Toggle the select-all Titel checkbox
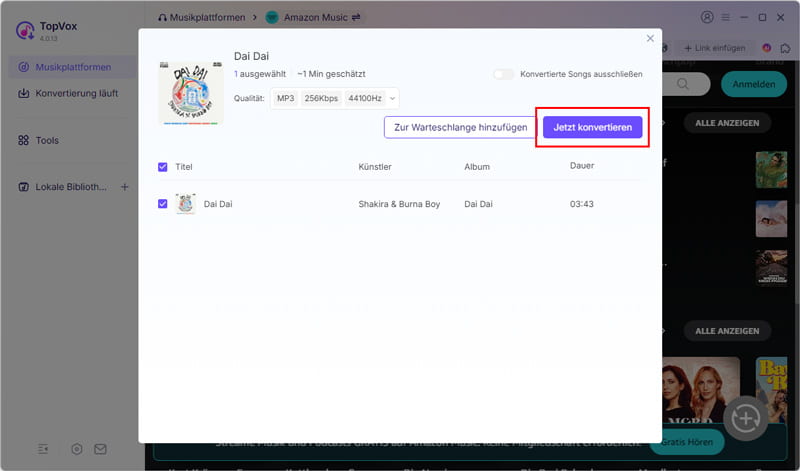Viewport: 800px width, 471px height. tap(163, 167)
